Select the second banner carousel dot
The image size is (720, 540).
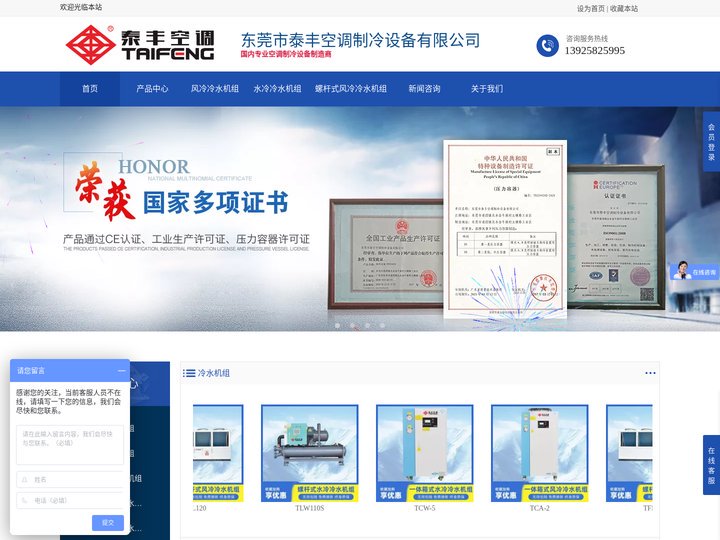point(353,325)
